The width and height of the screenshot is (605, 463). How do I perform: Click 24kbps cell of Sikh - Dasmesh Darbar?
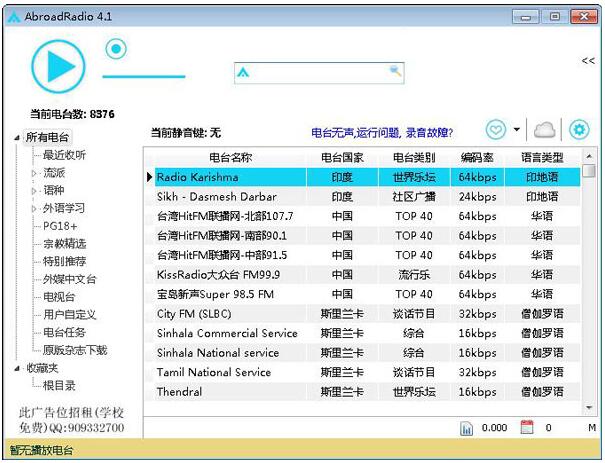[x=477, y=197]
